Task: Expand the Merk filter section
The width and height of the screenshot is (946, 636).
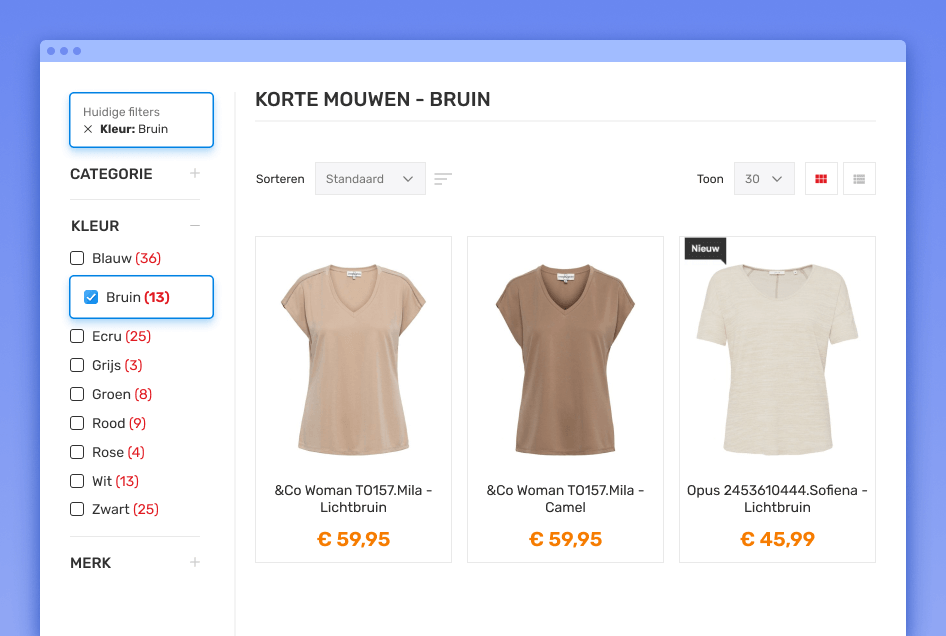Action: point(194,563)
